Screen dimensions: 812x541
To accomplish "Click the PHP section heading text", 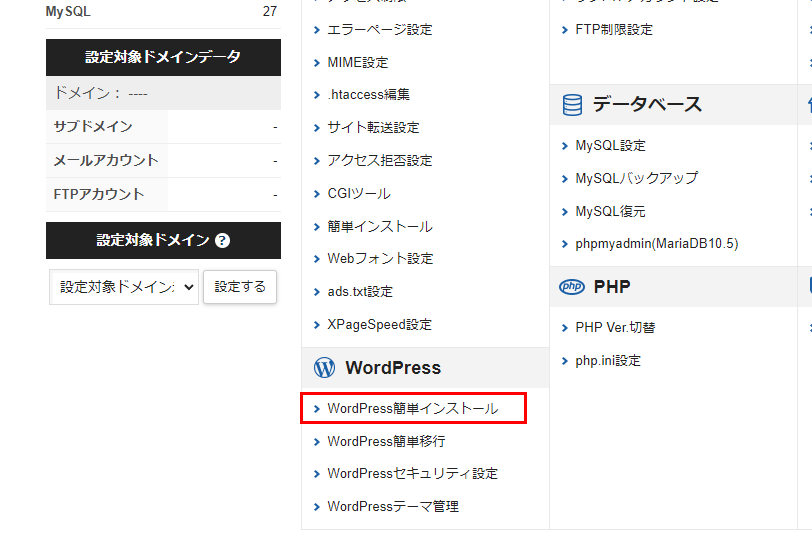I will 612,287.
